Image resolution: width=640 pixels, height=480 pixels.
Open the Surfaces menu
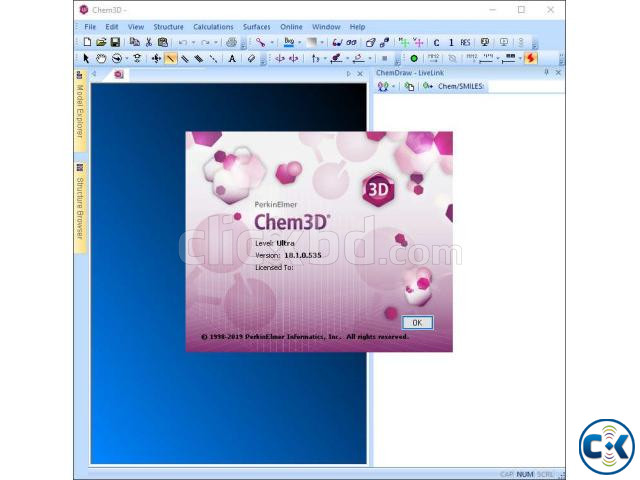[256, 27]
